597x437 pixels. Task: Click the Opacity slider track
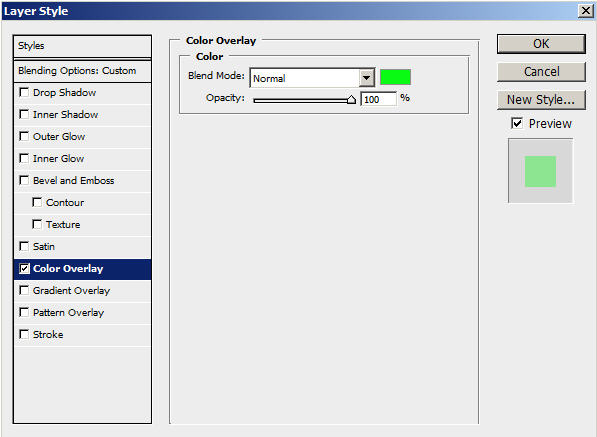click(x=305, y=100)
